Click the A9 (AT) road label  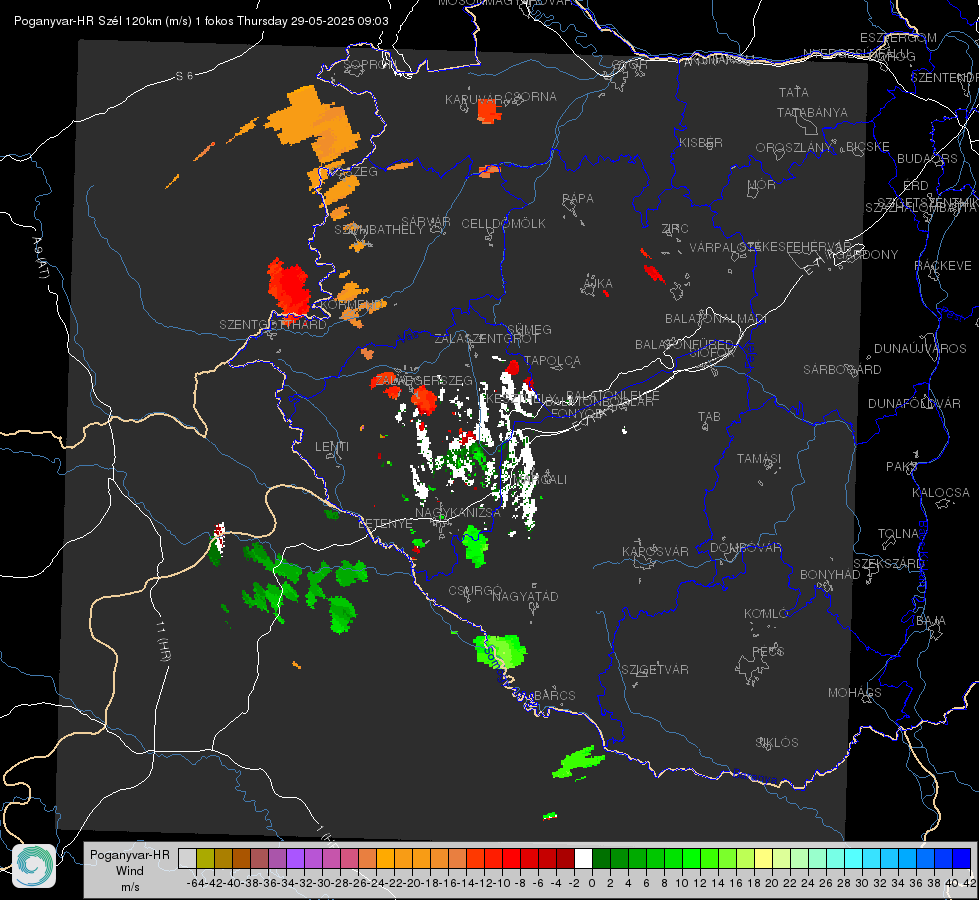point(41,258)
